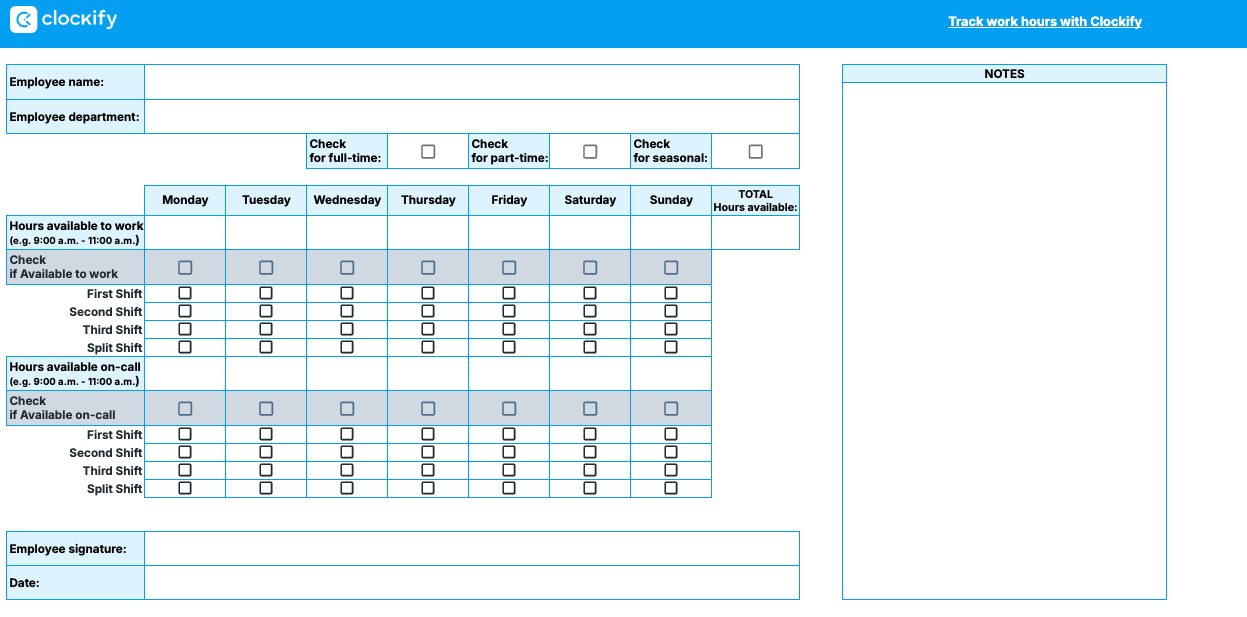Tick the part-time employment checkbox
Viewport: 1247px width, 617px height.
point(590,152)
